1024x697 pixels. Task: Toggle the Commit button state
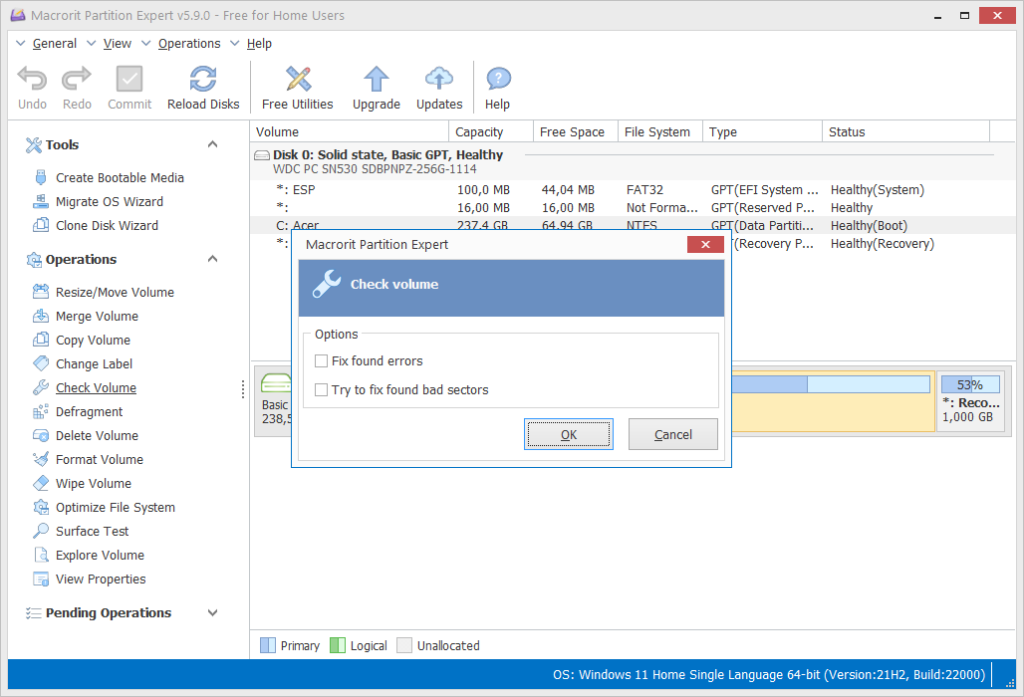point(128,86)
